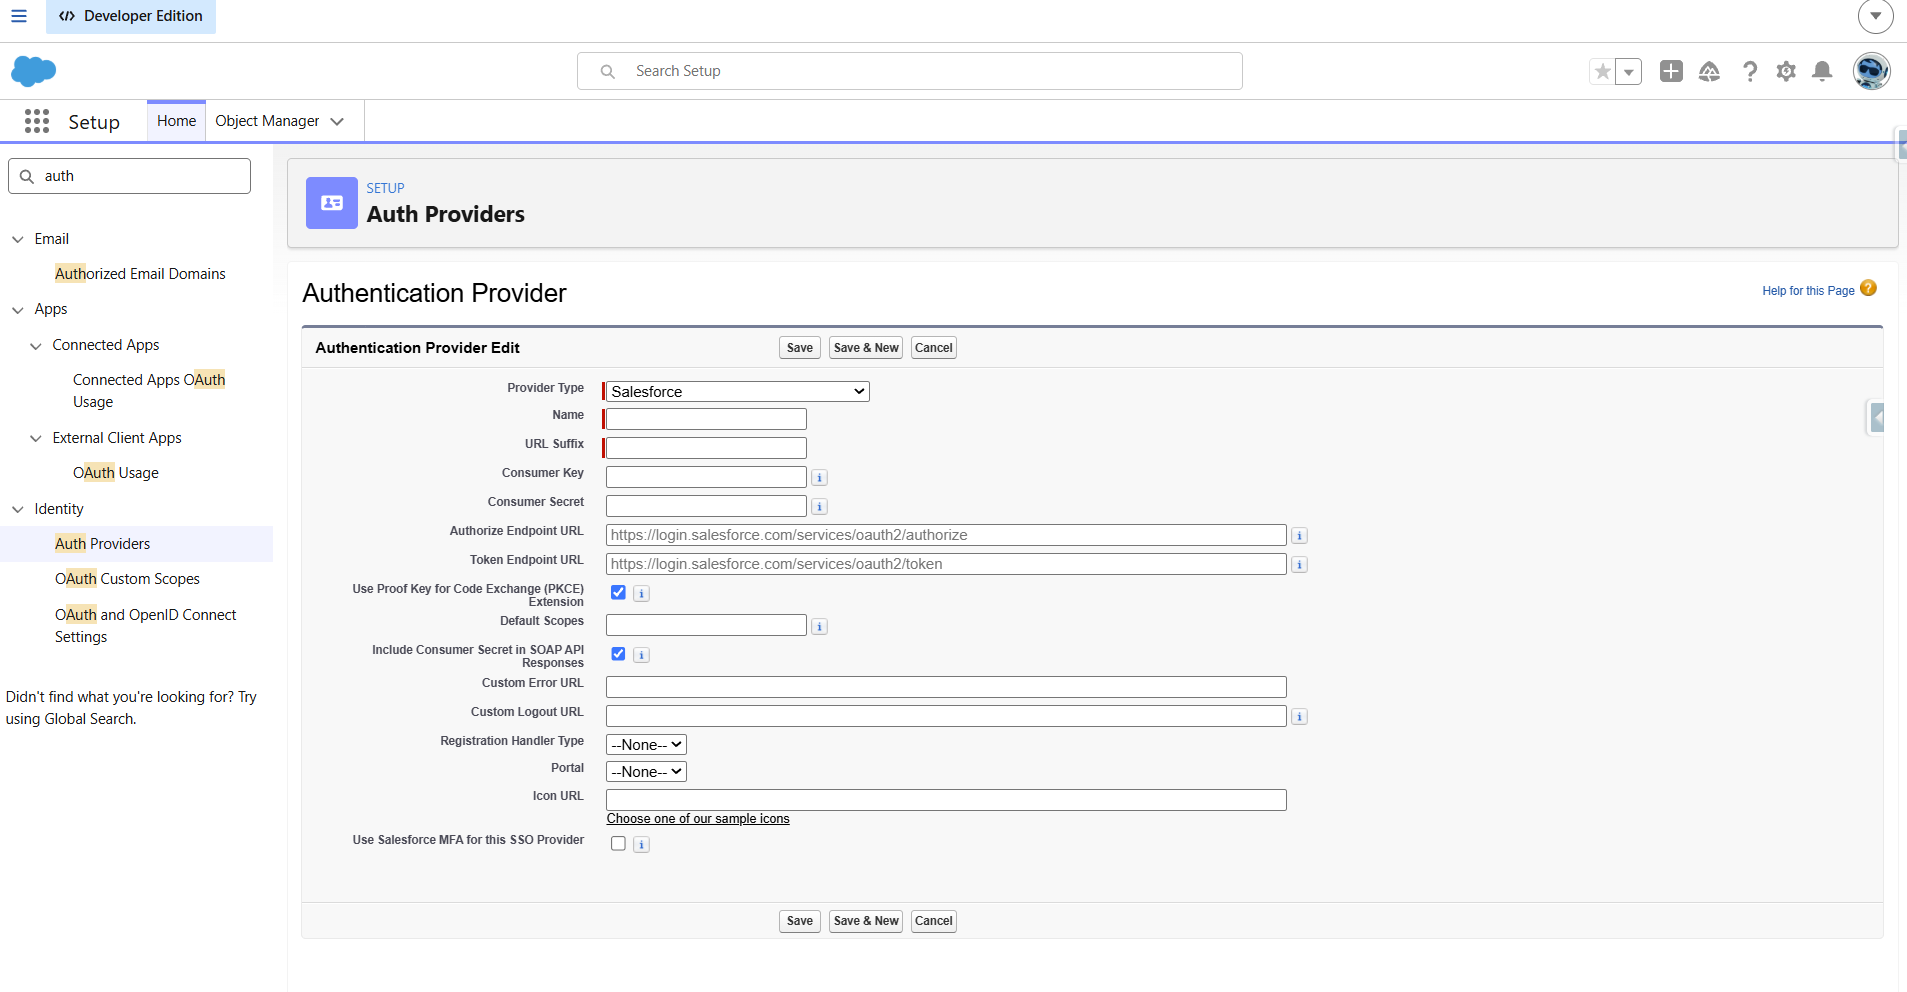Viewport: 1907px width, 992px height.
Task: Click the top Save button
Action: [800, 348]
